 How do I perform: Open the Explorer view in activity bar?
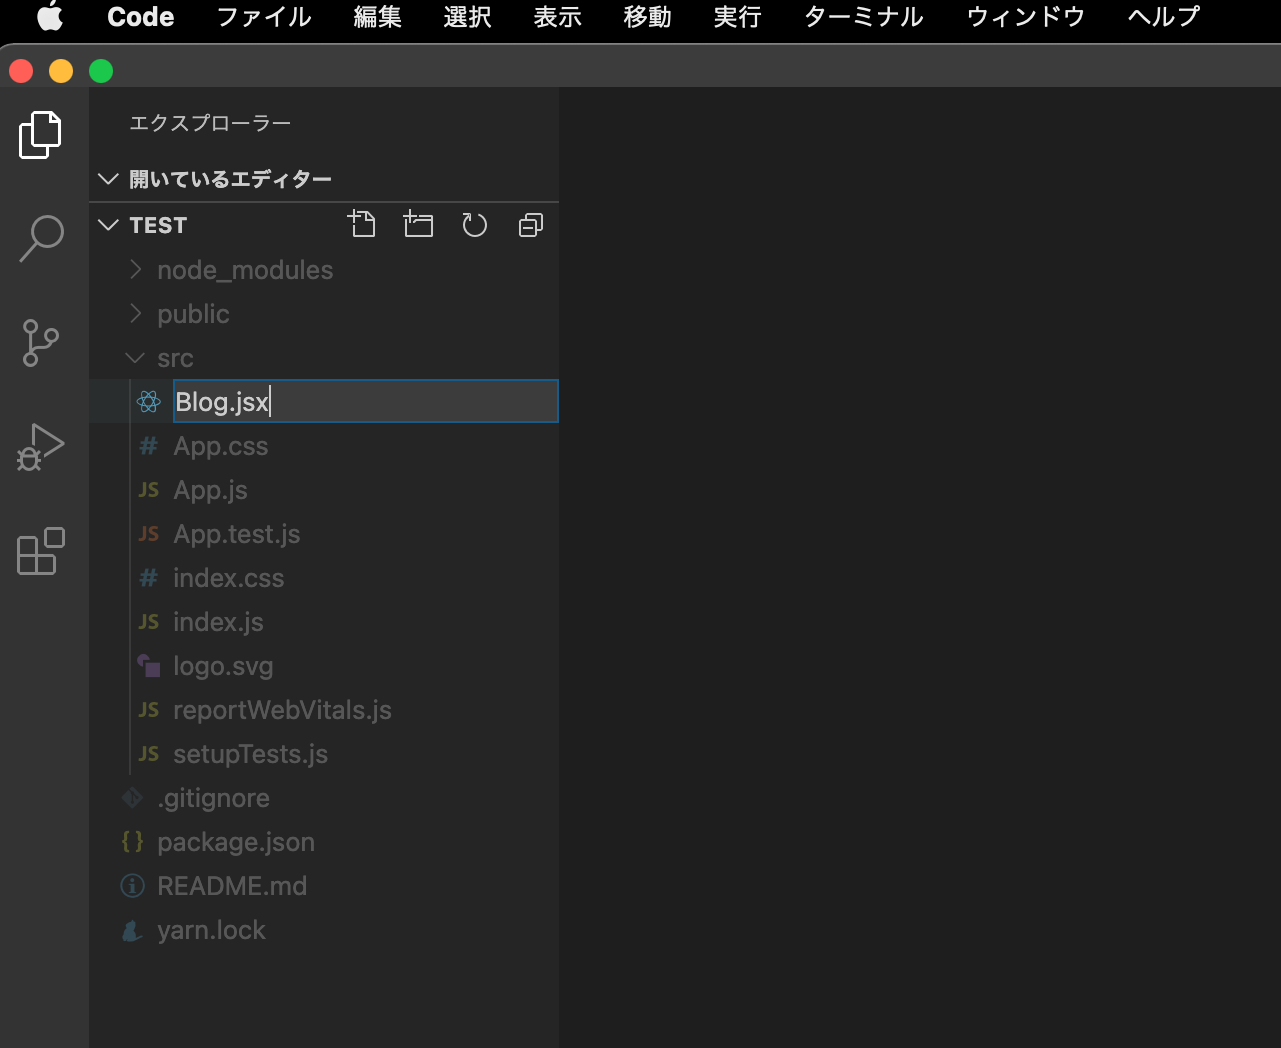[40, 135]
